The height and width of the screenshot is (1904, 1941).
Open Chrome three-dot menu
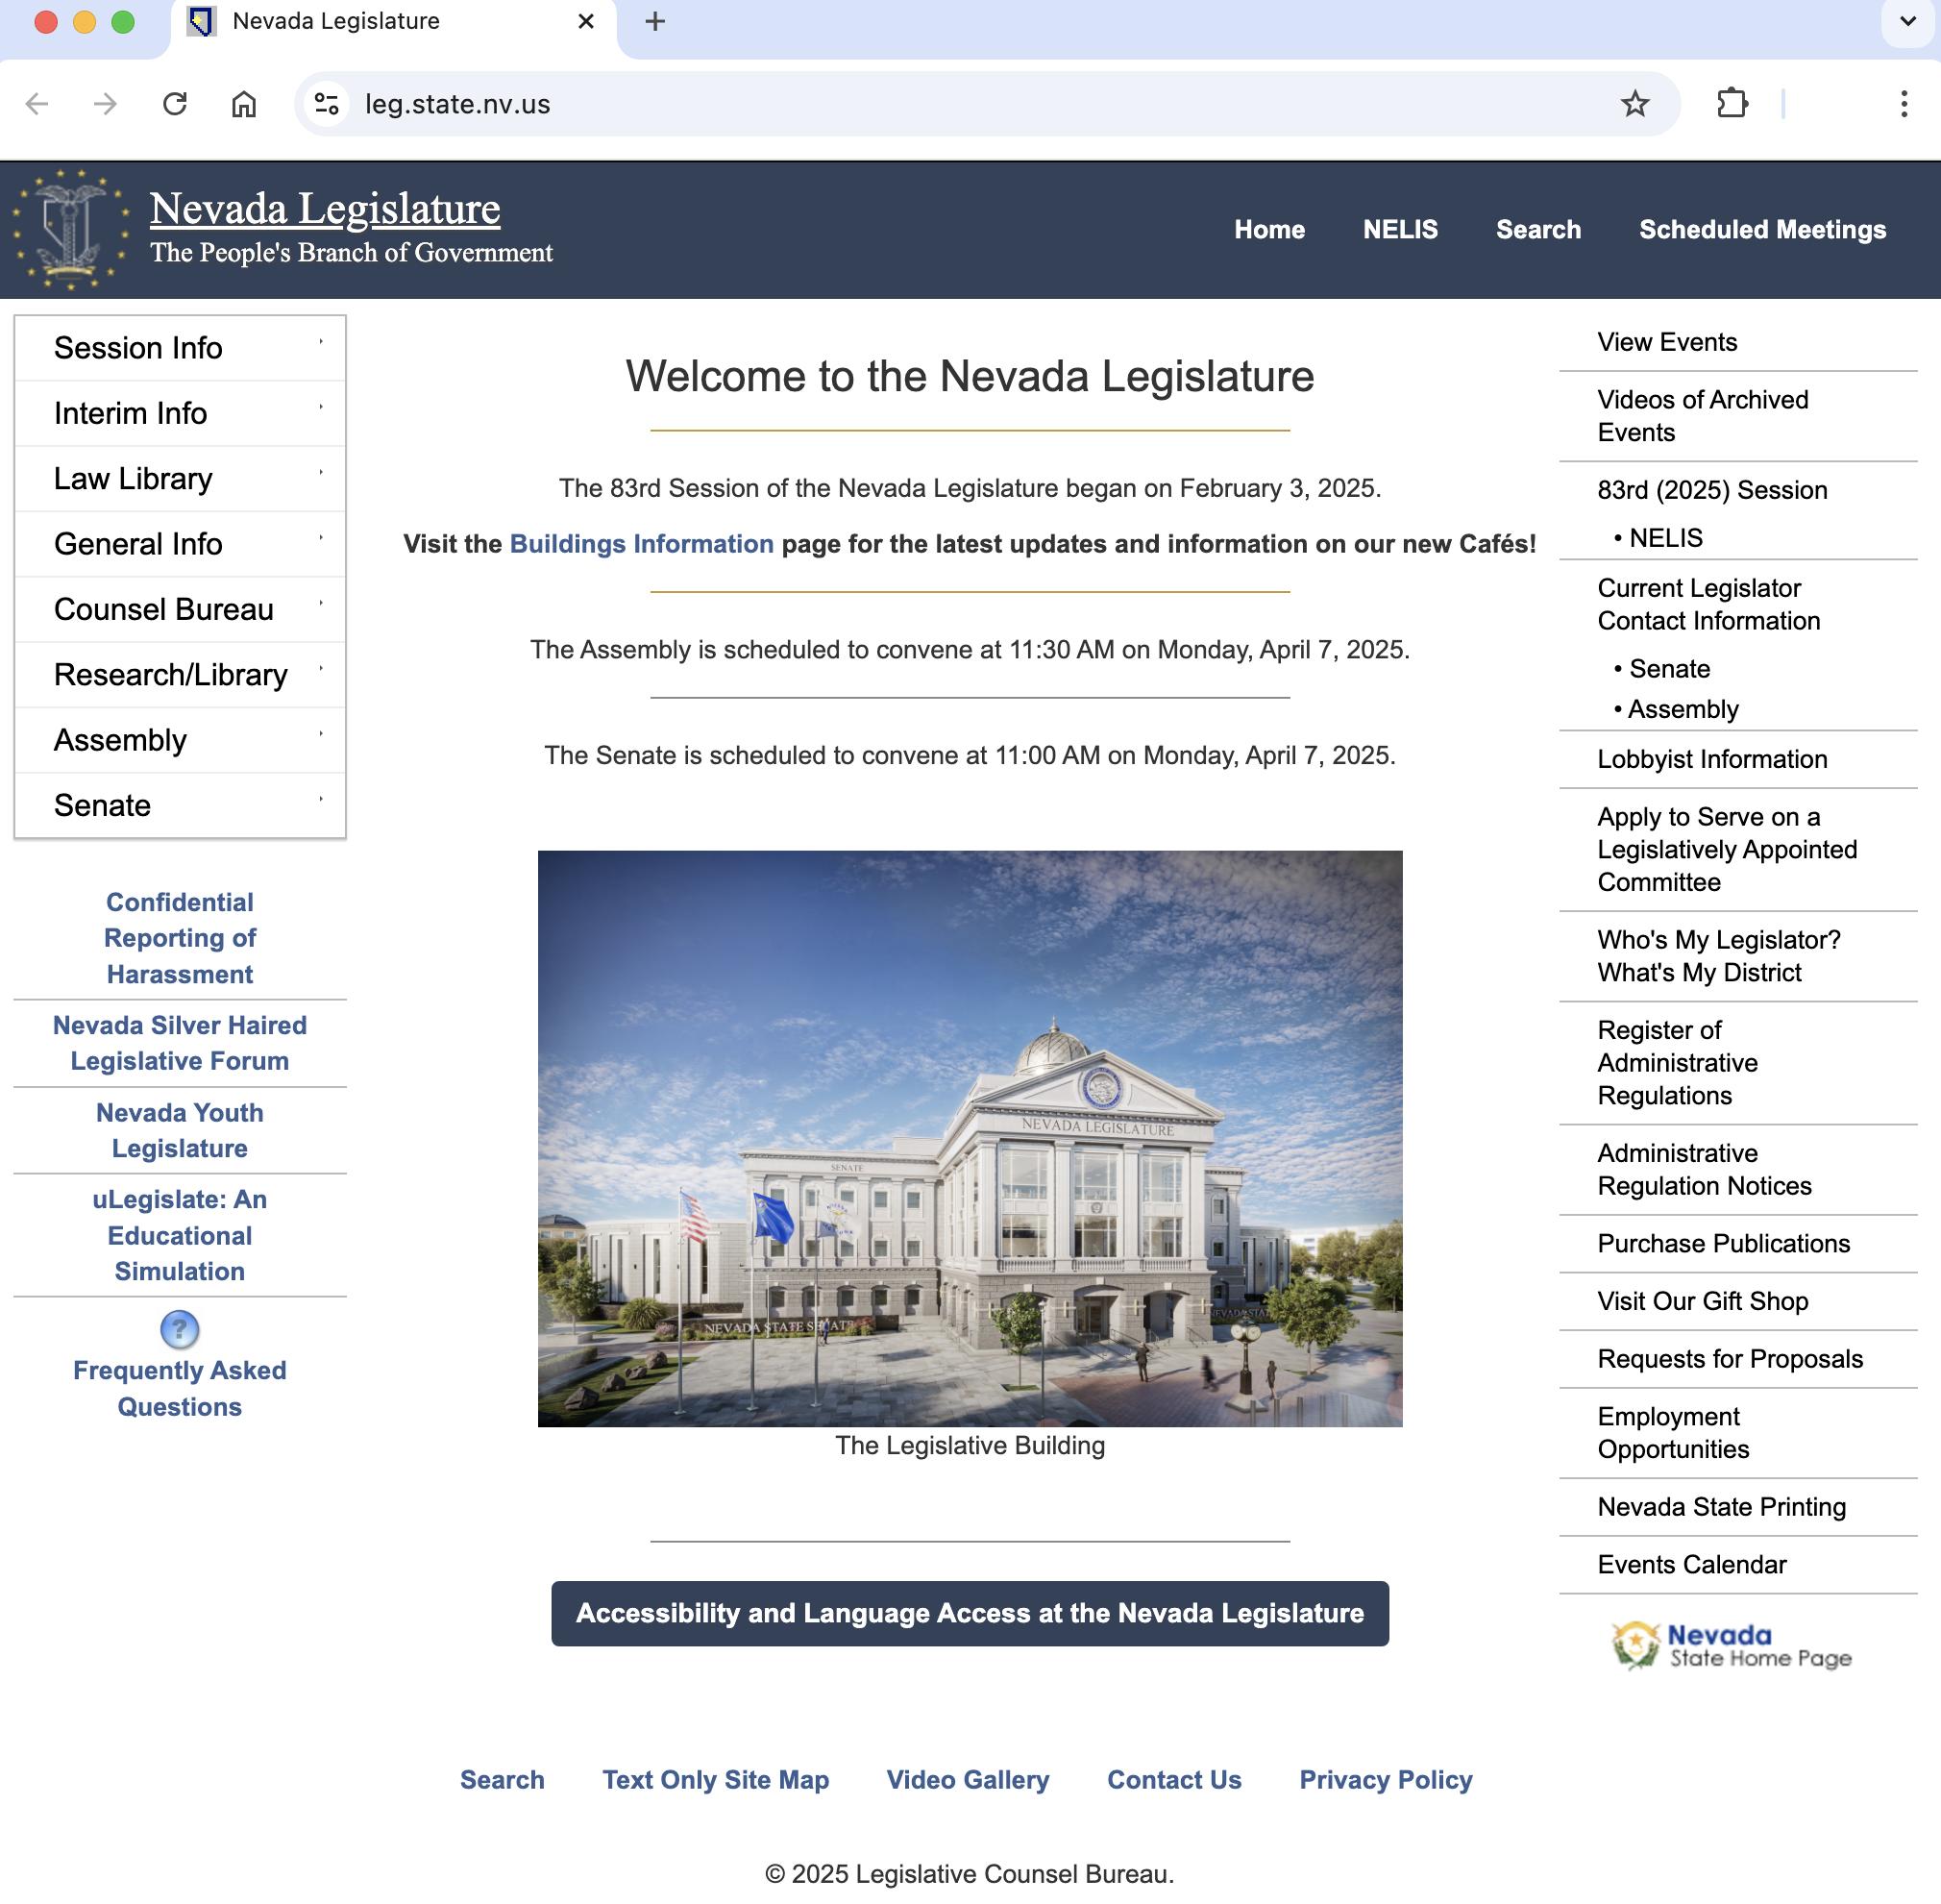(x=1903, y=104)
